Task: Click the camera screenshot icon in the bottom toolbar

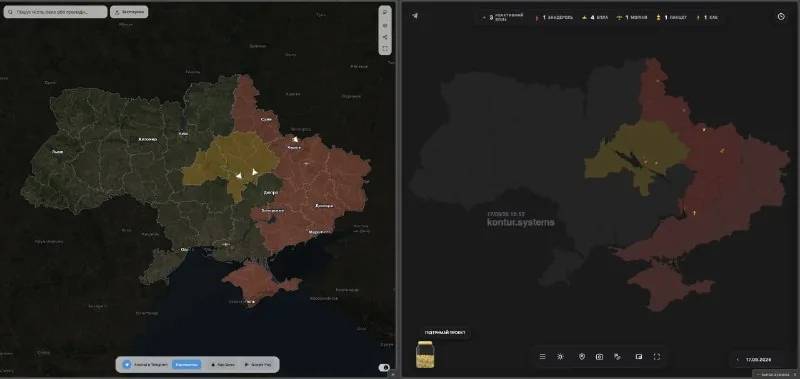Action: tap(599, 357)
